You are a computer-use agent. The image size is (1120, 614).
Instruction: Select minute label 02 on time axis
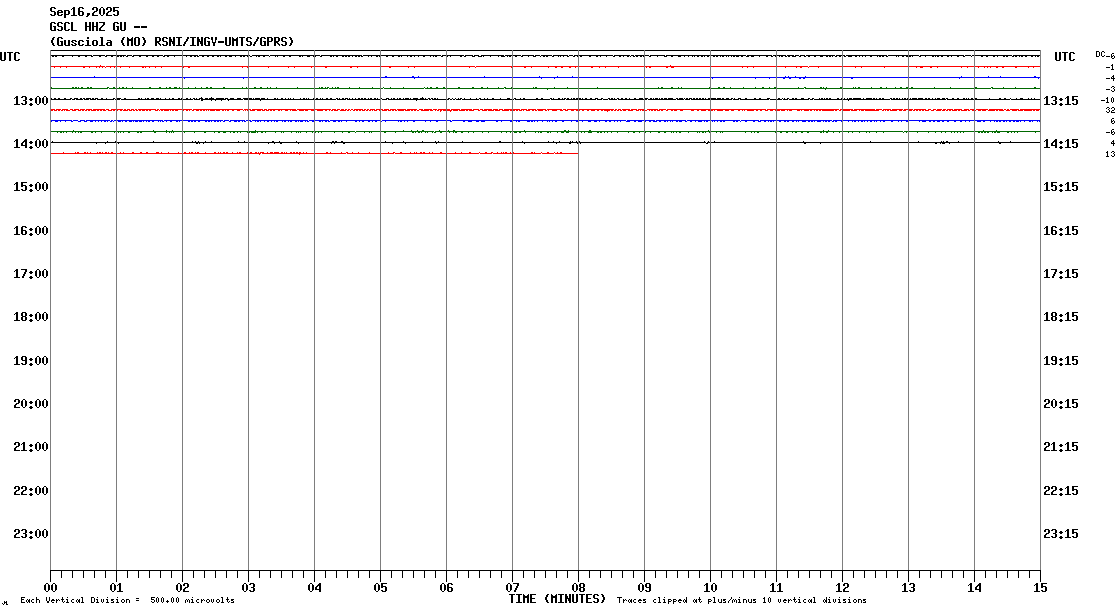click(x=183, y=588)
